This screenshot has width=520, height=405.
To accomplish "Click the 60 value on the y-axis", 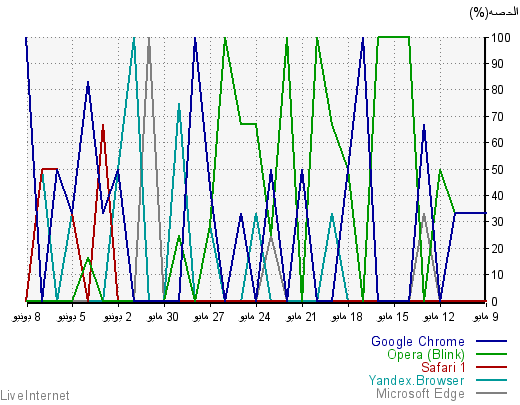I will (x=497, y=143).
